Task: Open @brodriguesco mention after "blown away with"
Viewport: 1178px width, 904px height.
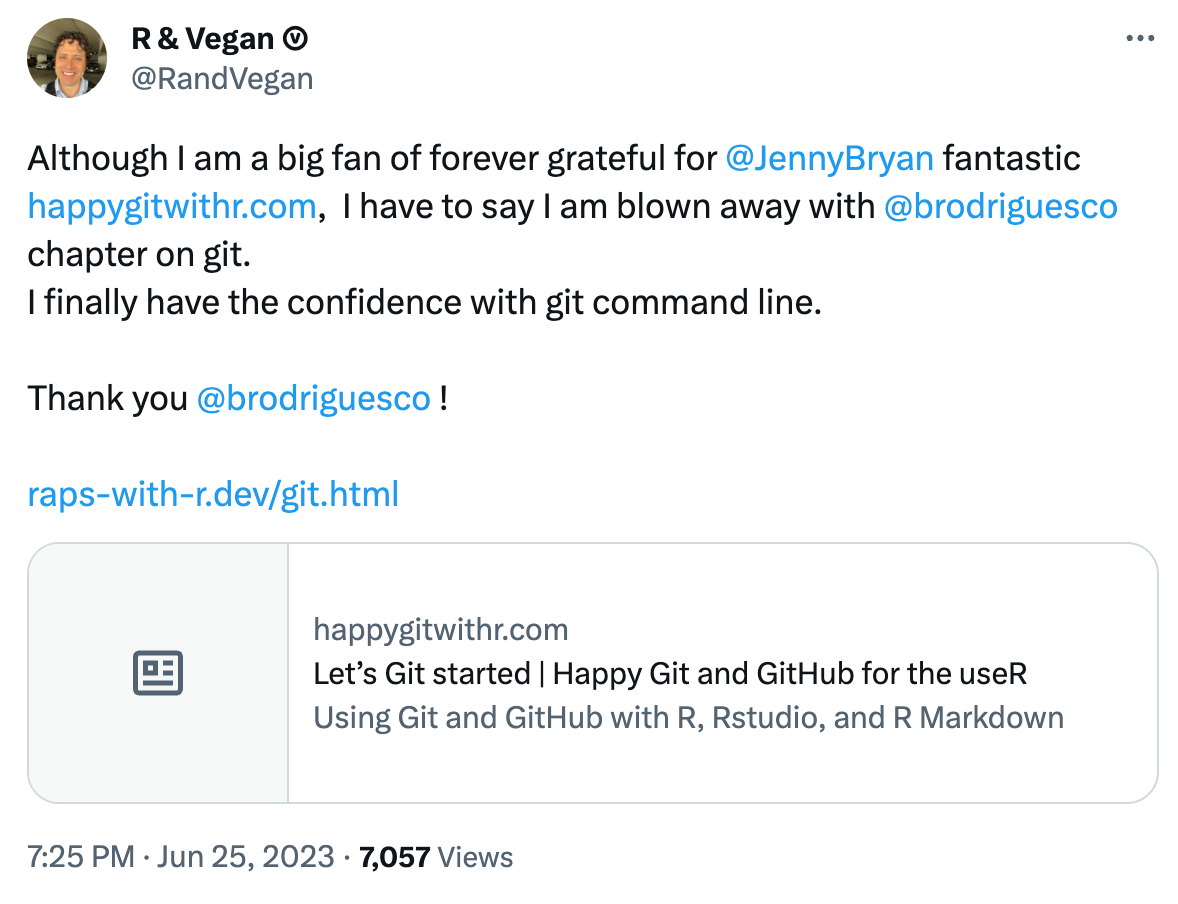Action: (1001, 206)
